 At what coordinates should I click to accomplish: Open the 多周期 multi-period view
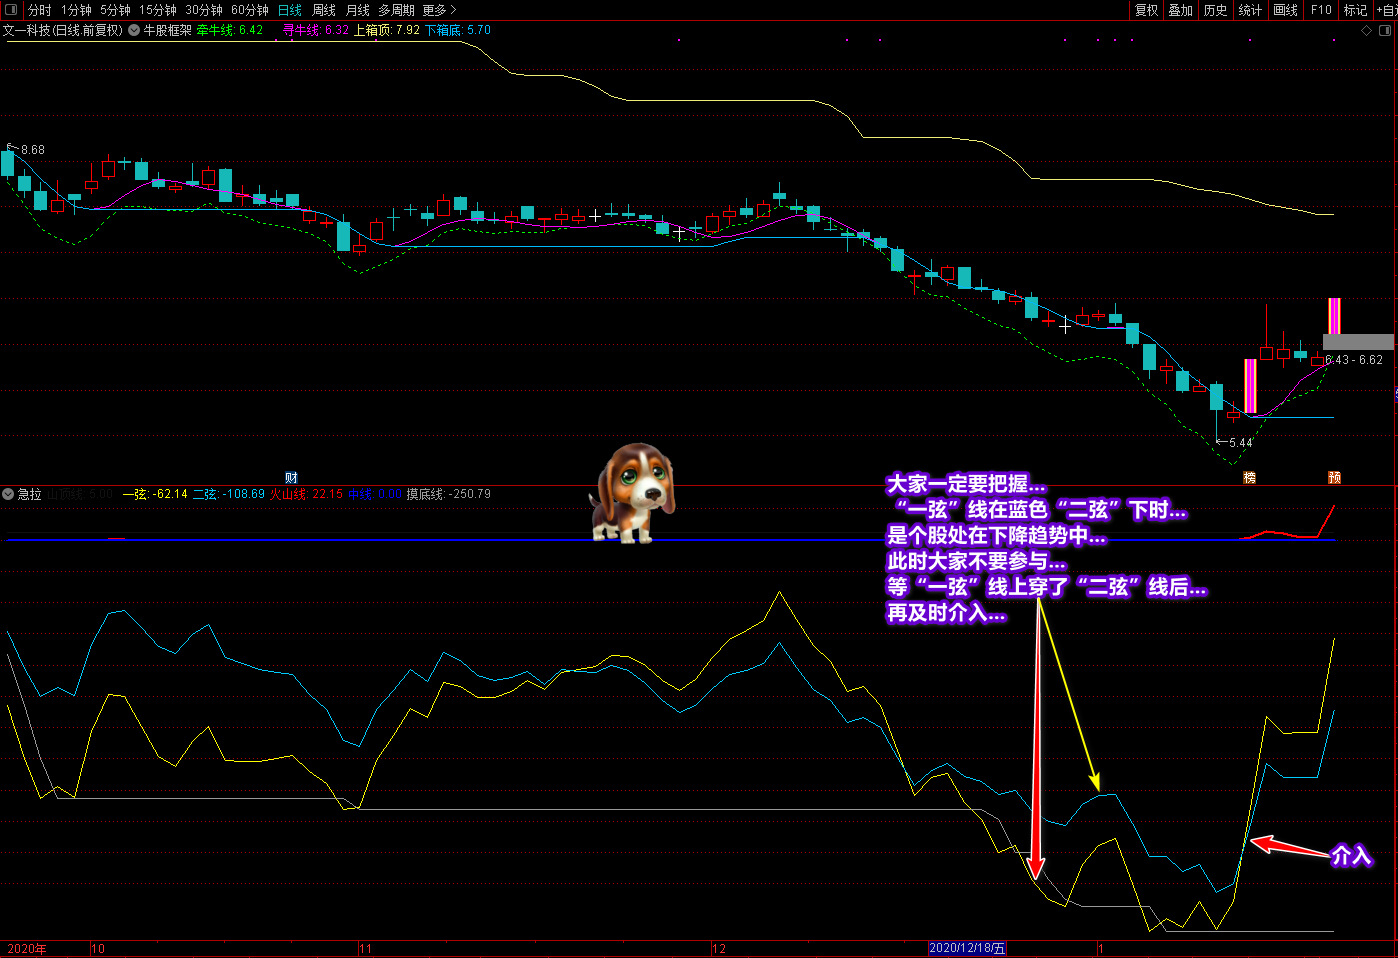(x=396, y=10)
